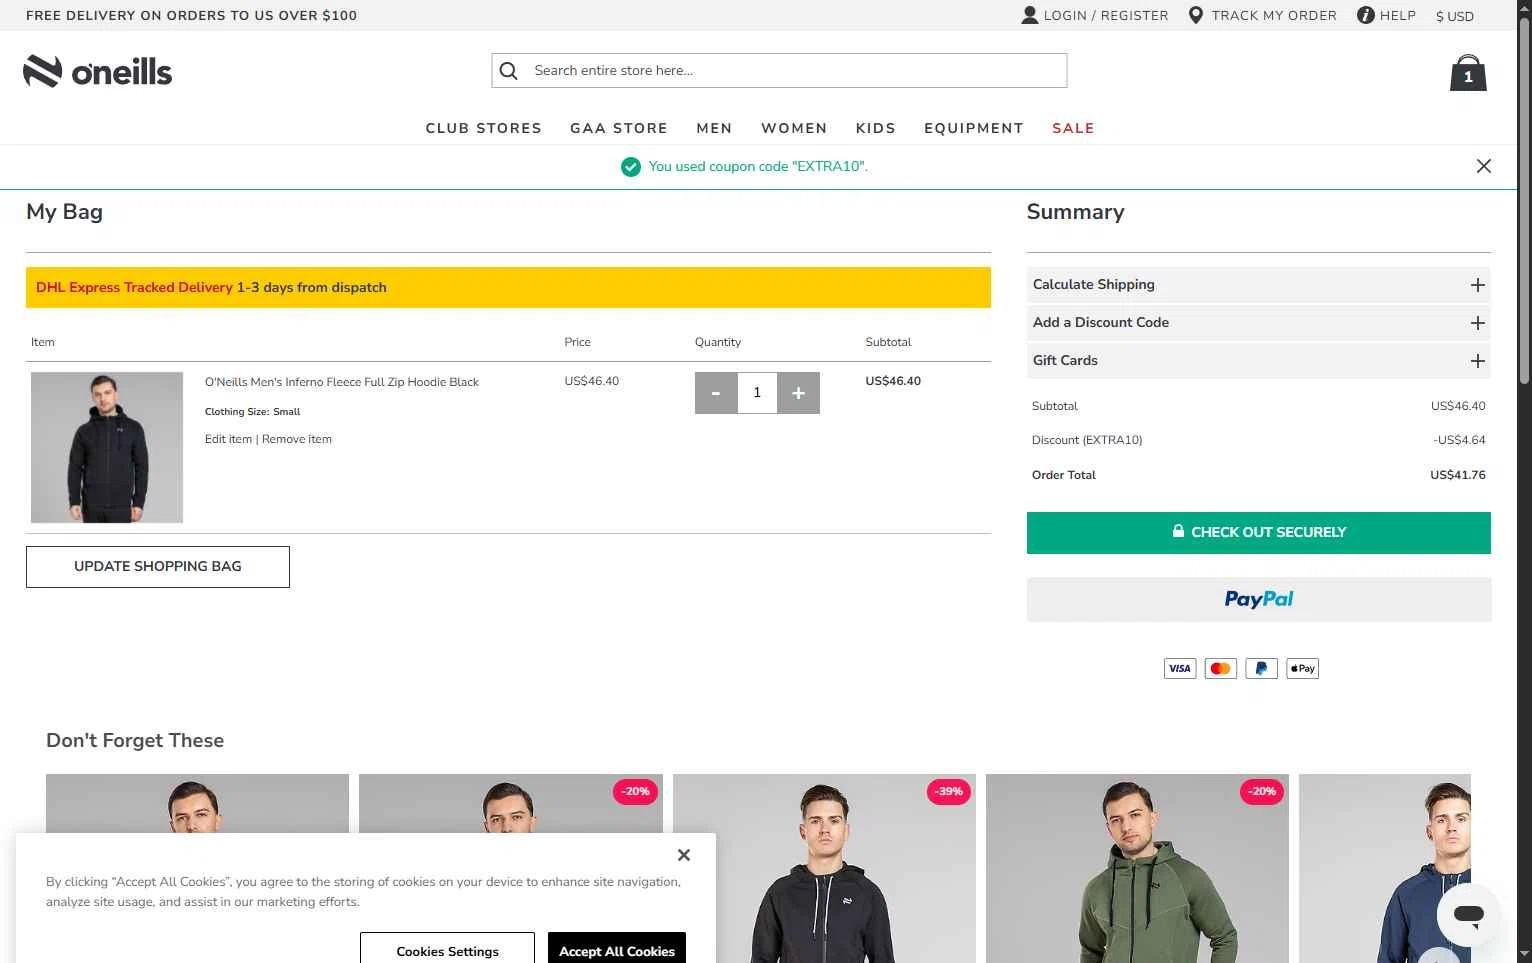Open Equipment menu
Screen dimensions: 1532x963
point(973,128)
